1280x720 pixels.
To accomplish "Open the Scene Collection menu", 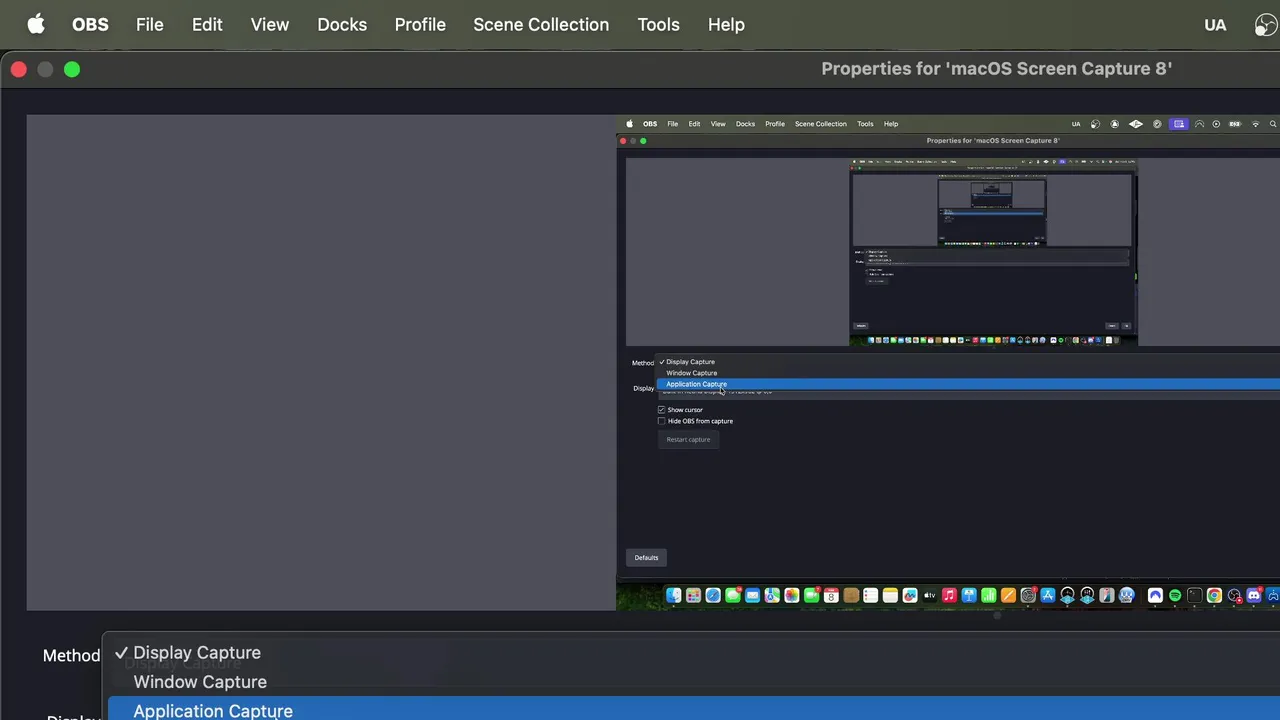I will point(541,25).
